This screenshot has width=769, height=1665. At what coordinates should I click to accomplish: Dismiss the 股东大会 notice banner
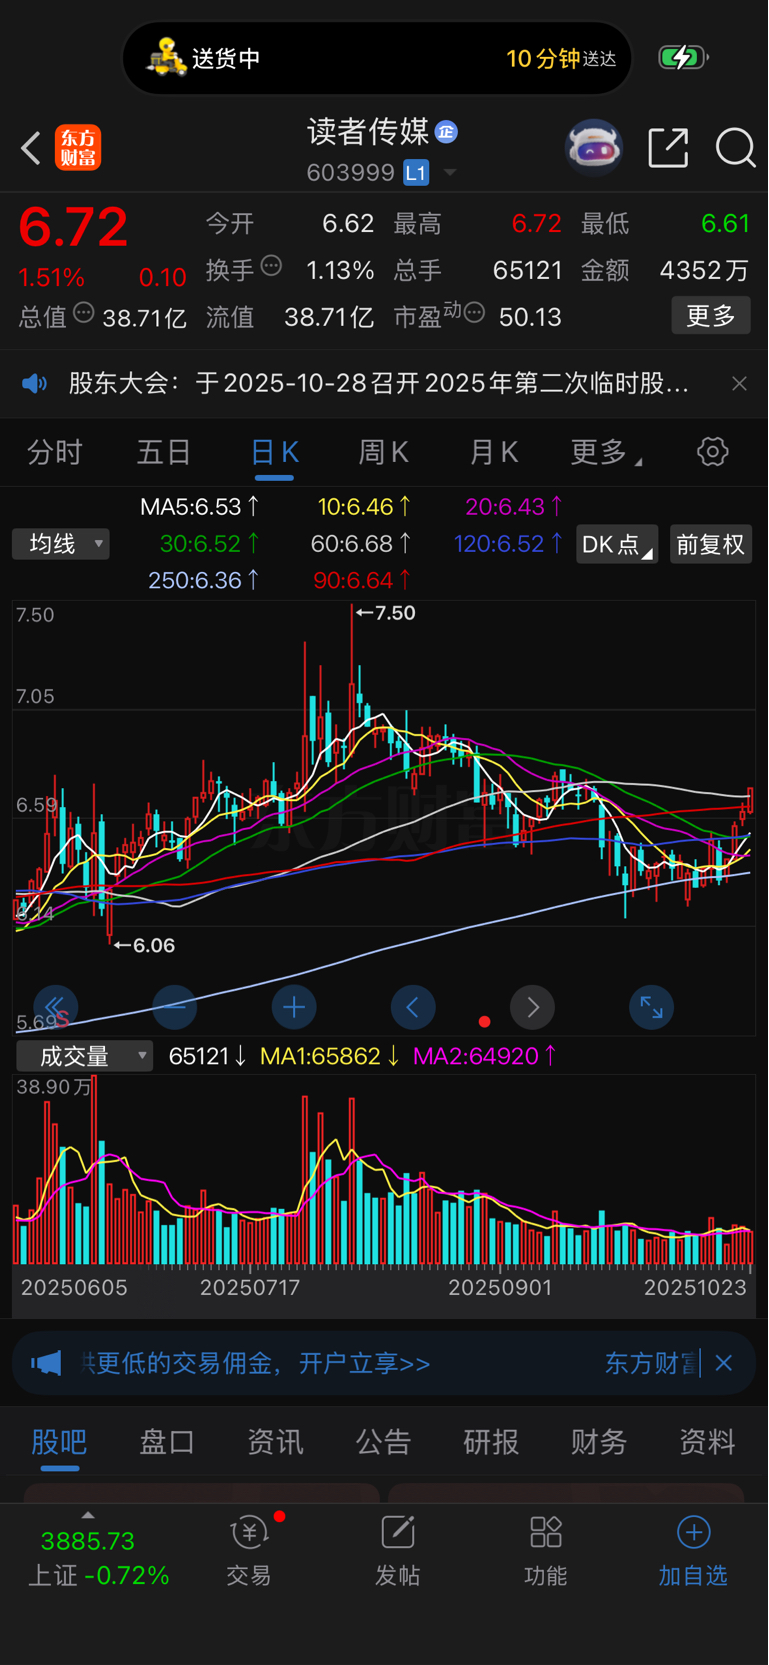(x=739, y=383)
